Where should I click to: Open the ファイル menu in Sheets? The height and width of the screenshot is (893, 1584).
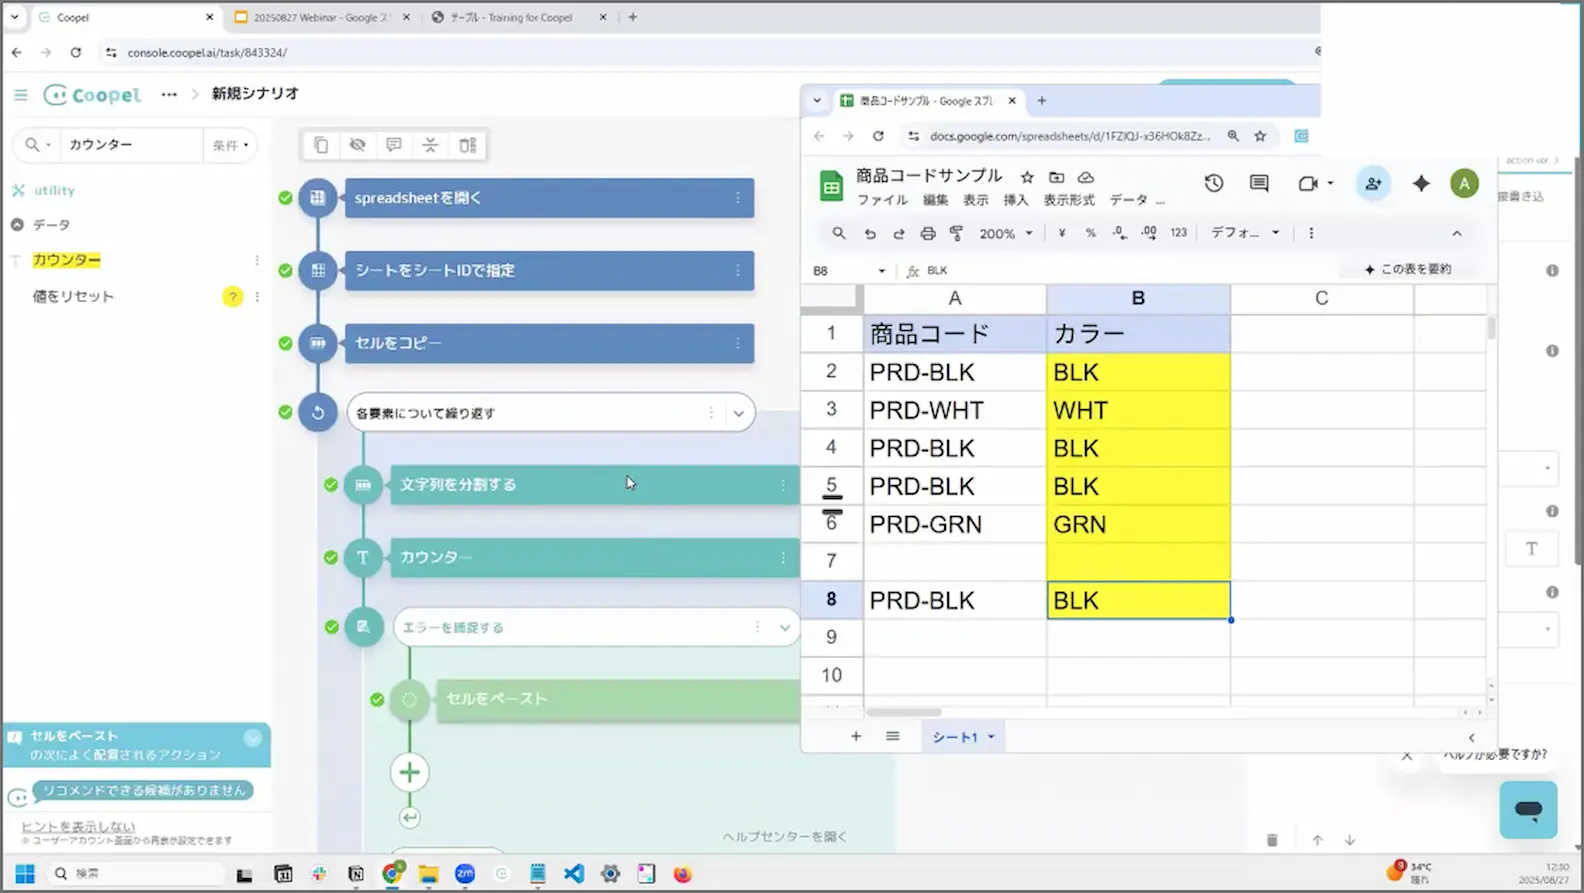coord(882,200)
